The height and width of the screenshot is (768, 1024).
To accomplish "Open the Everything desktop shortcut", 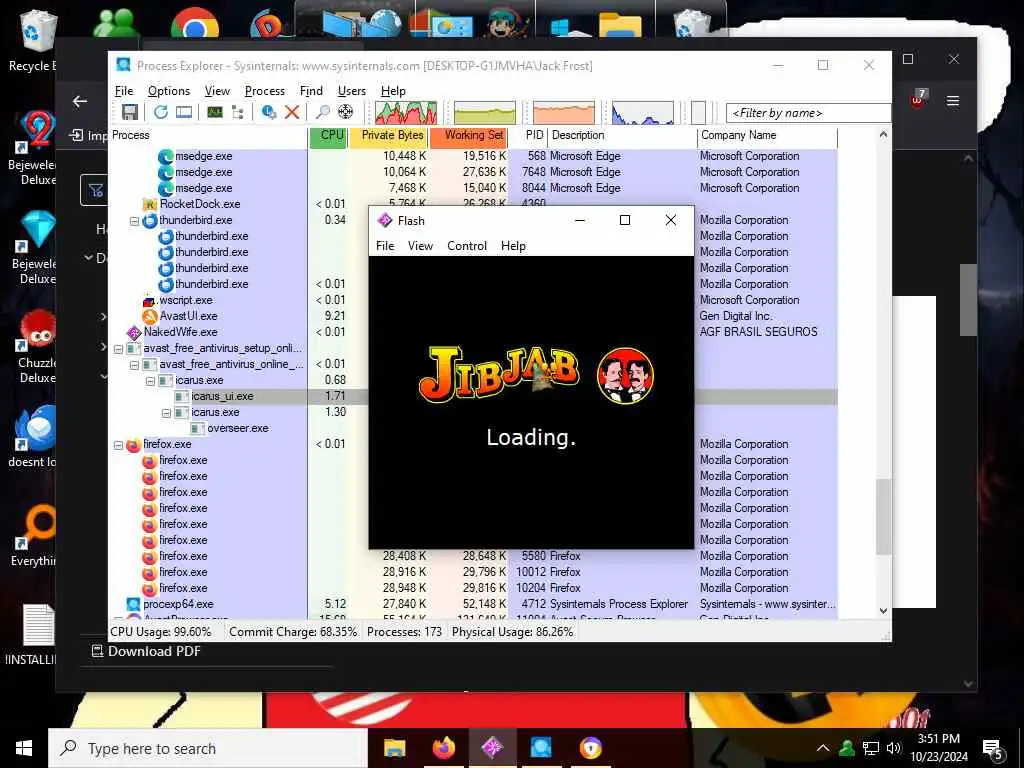I will [x=35, y=536].
